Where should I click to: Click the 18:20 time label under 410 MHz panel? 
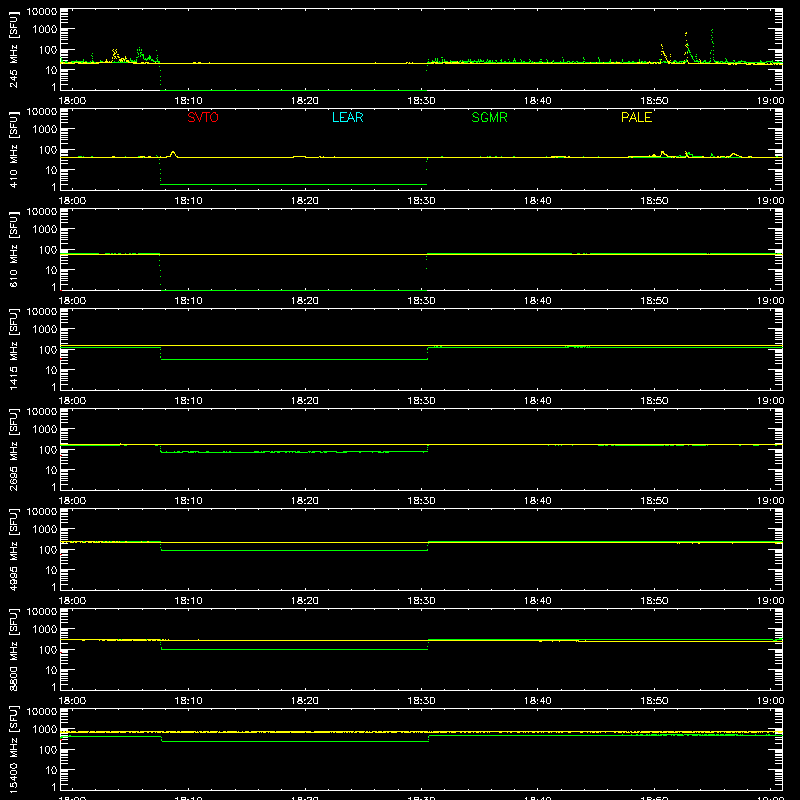[305, 201]
